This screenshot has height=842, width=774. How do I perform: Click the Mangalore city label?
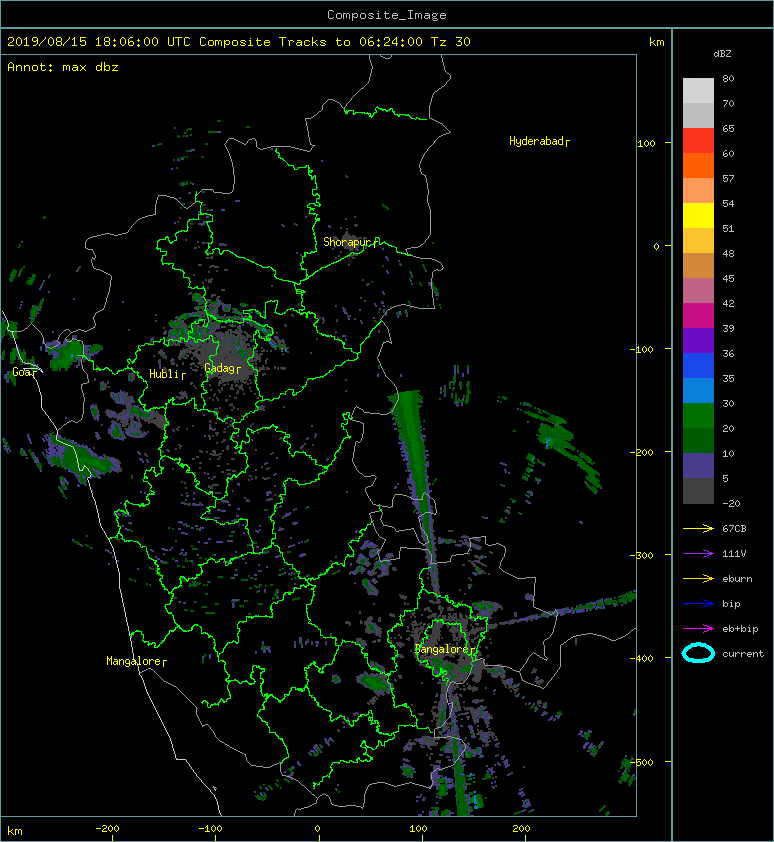[x=134, y=661]
